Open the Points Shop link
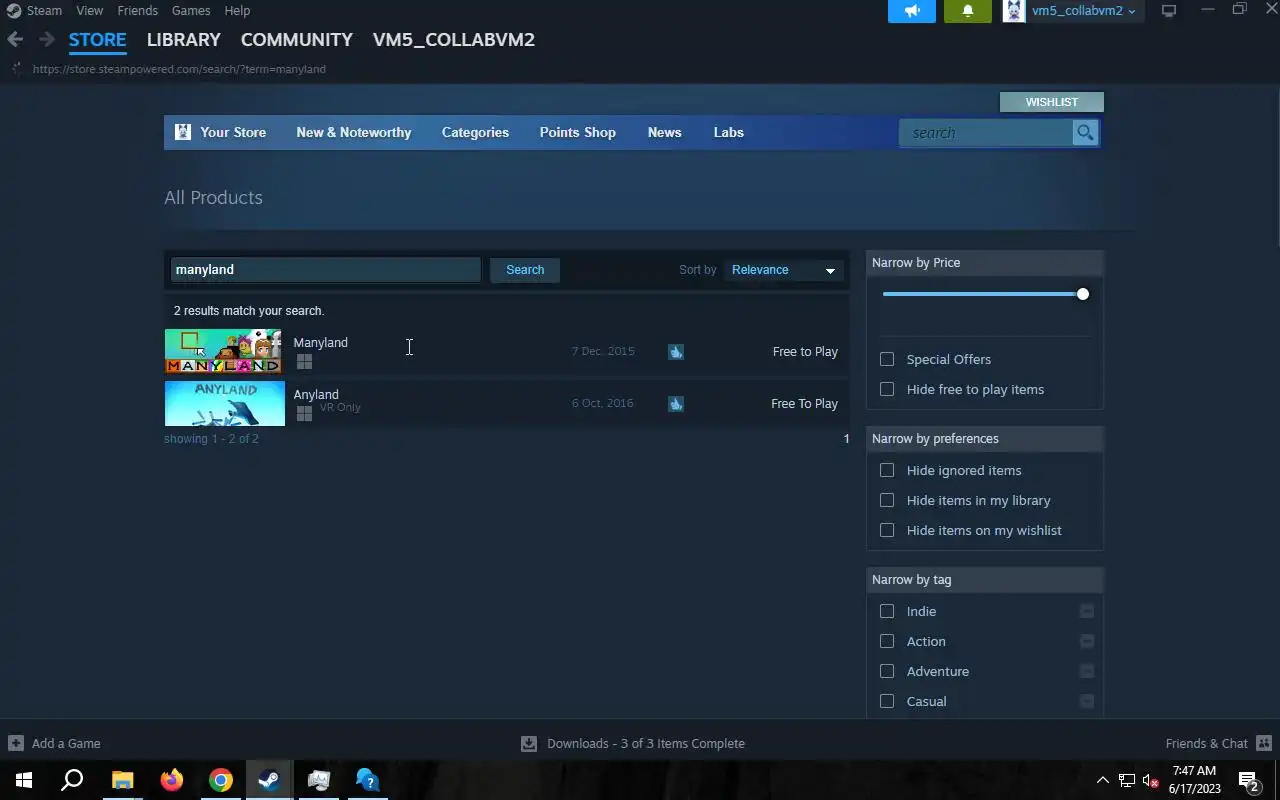Image resolution: width=1280 pixels, height=800 pixels. pos(577,132)
